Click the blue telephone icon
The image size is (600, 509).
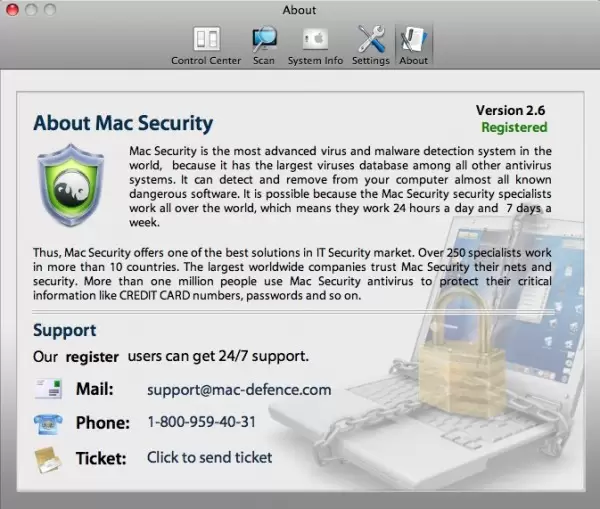(x=47, y=423)
